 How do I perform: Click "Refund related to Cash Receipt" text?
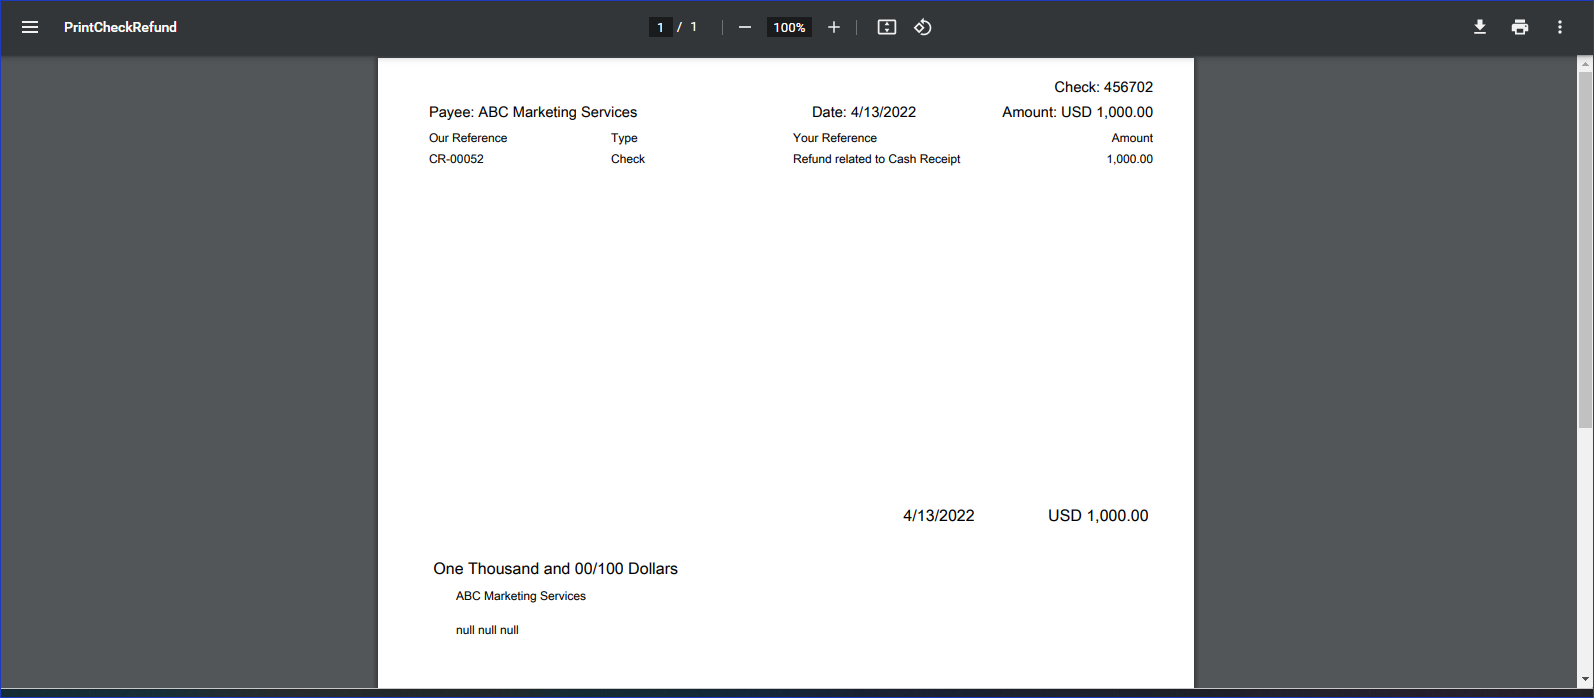[876, 159]
